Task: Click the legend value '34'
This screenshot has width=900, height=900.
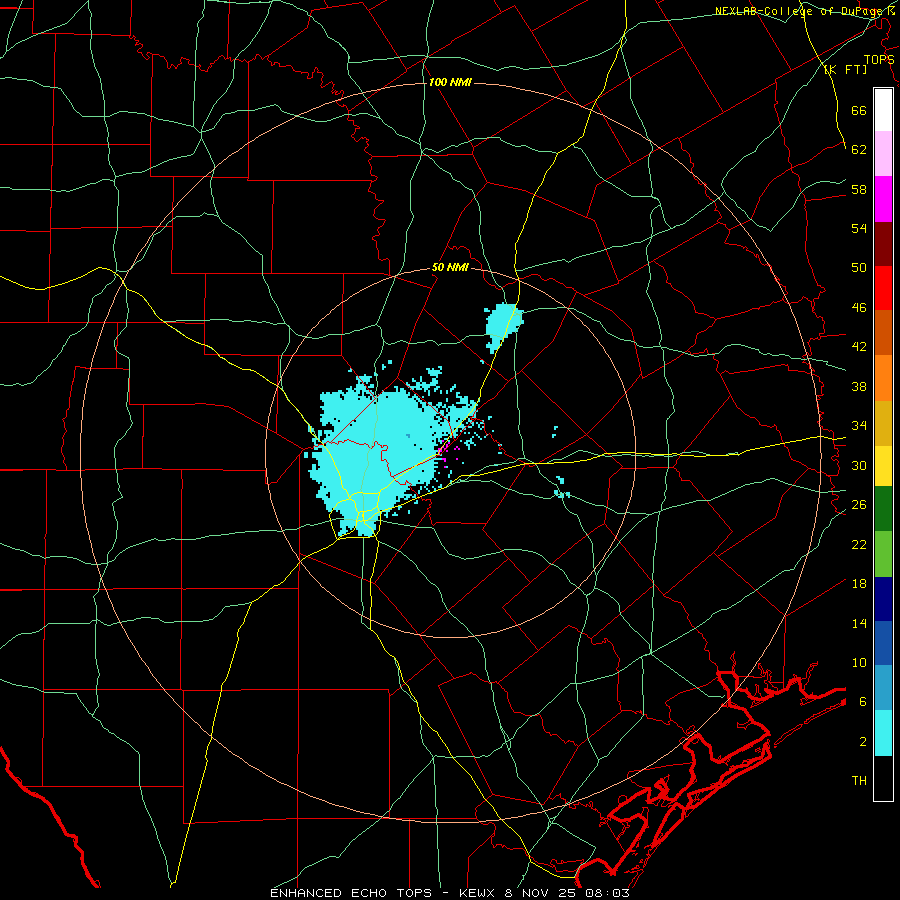Action: [x=859, y=426]
